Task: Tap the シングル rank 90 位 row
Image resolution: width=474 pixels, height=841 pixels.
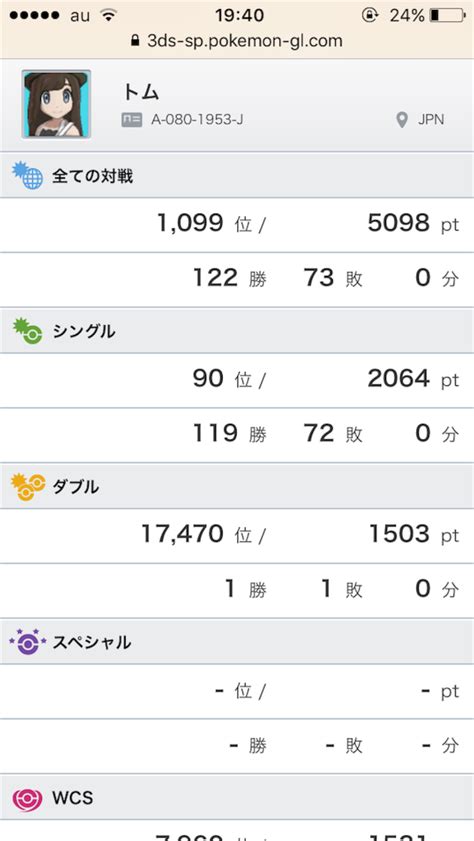Action: coord(237,380)
